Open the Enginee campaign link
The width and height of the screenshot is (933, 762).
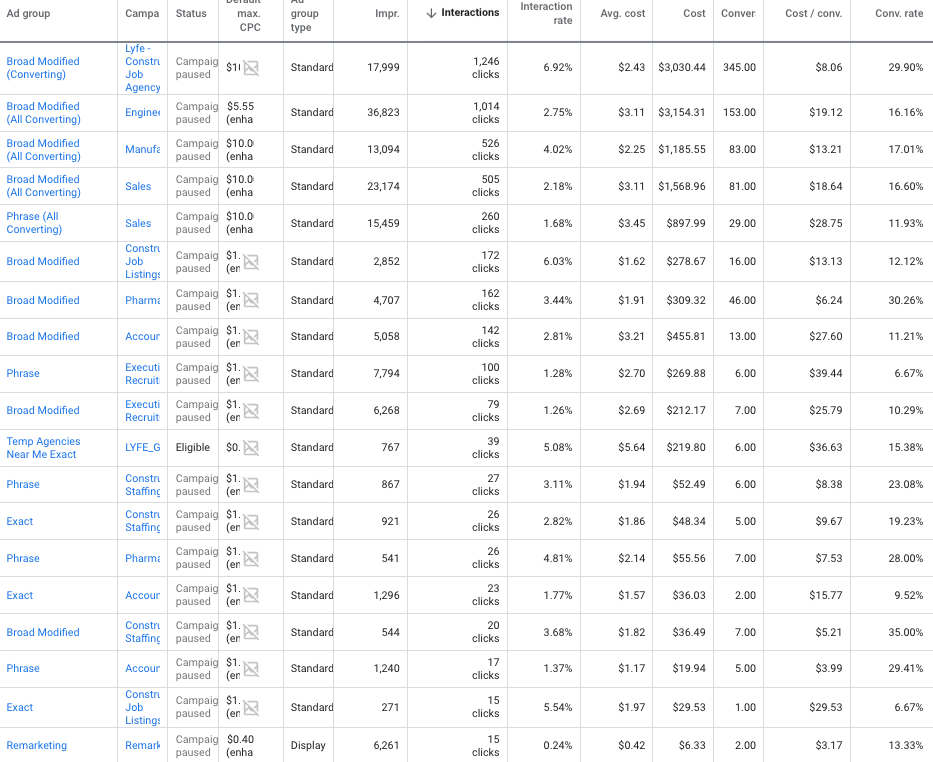[x=142, y=112]
